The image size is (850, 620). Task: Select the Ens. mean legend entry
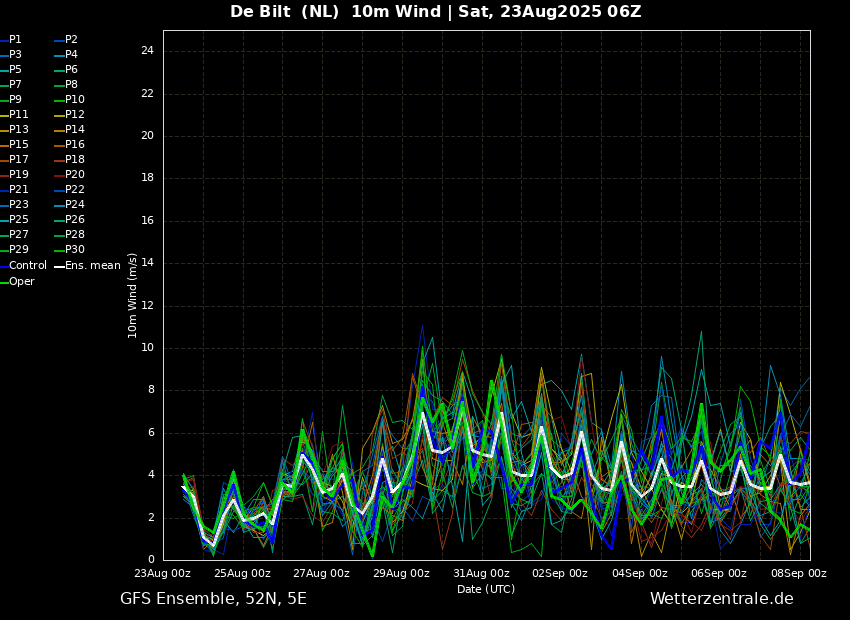click(92, 266)
